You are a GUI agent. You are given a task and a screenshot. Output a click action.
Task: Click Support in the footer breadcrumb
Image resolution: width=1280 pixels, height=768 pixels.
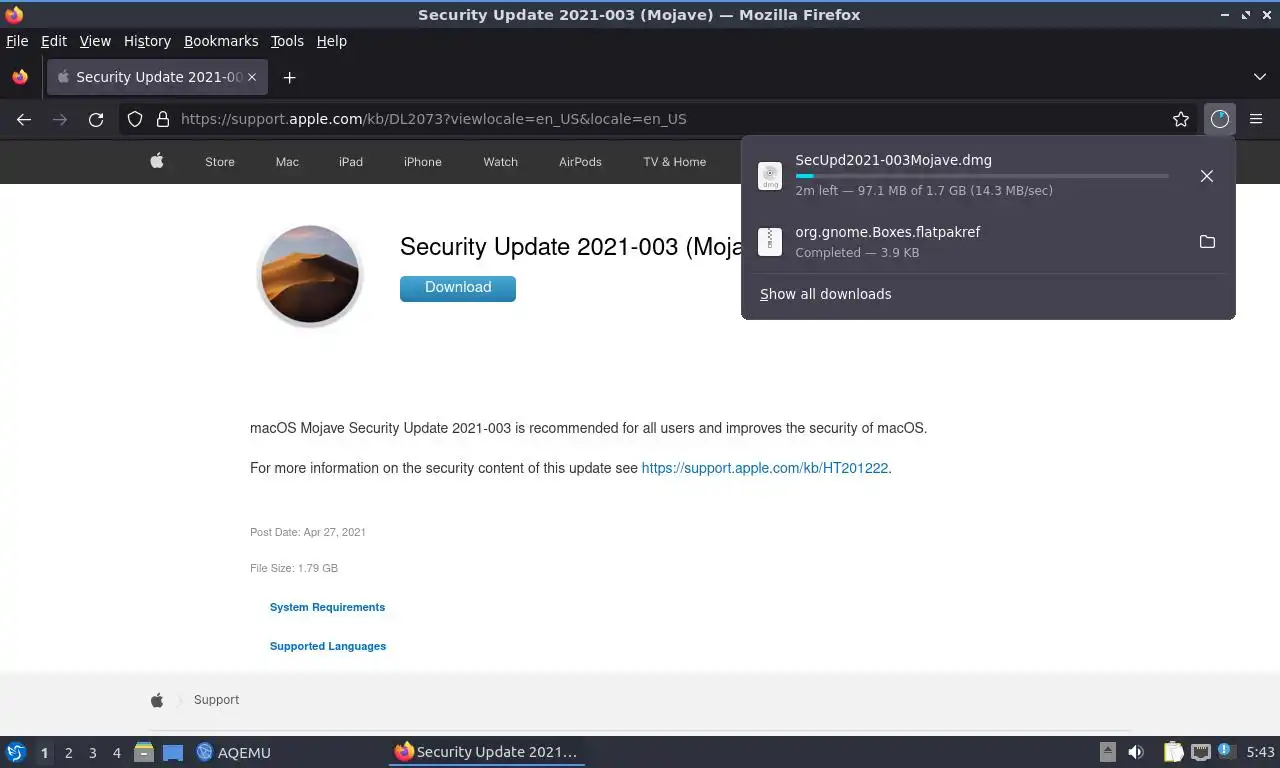pyautogui.click(x=216, y=700)
